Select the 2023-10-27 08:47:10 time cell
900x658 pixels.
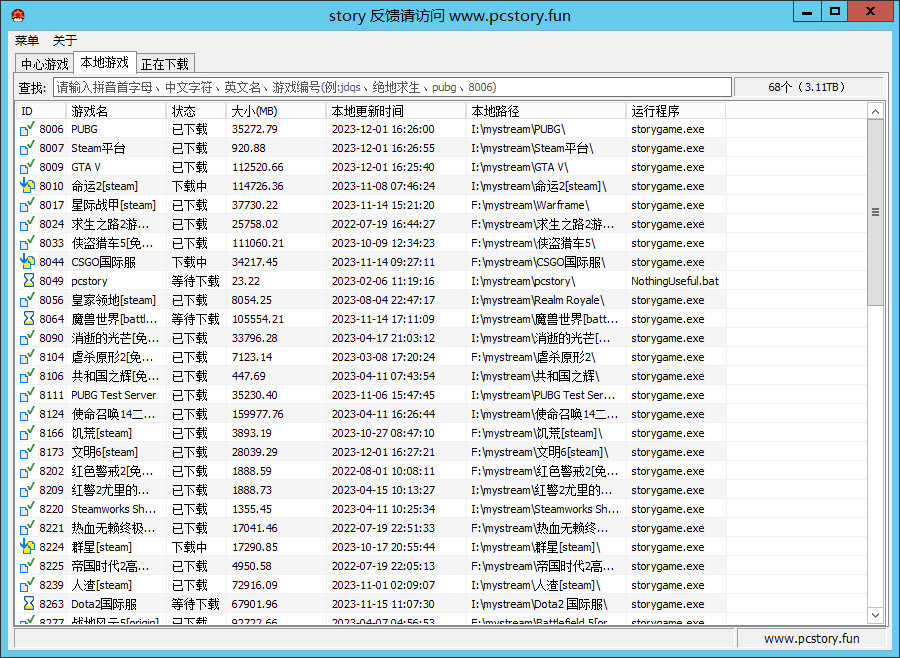point(383,433)
